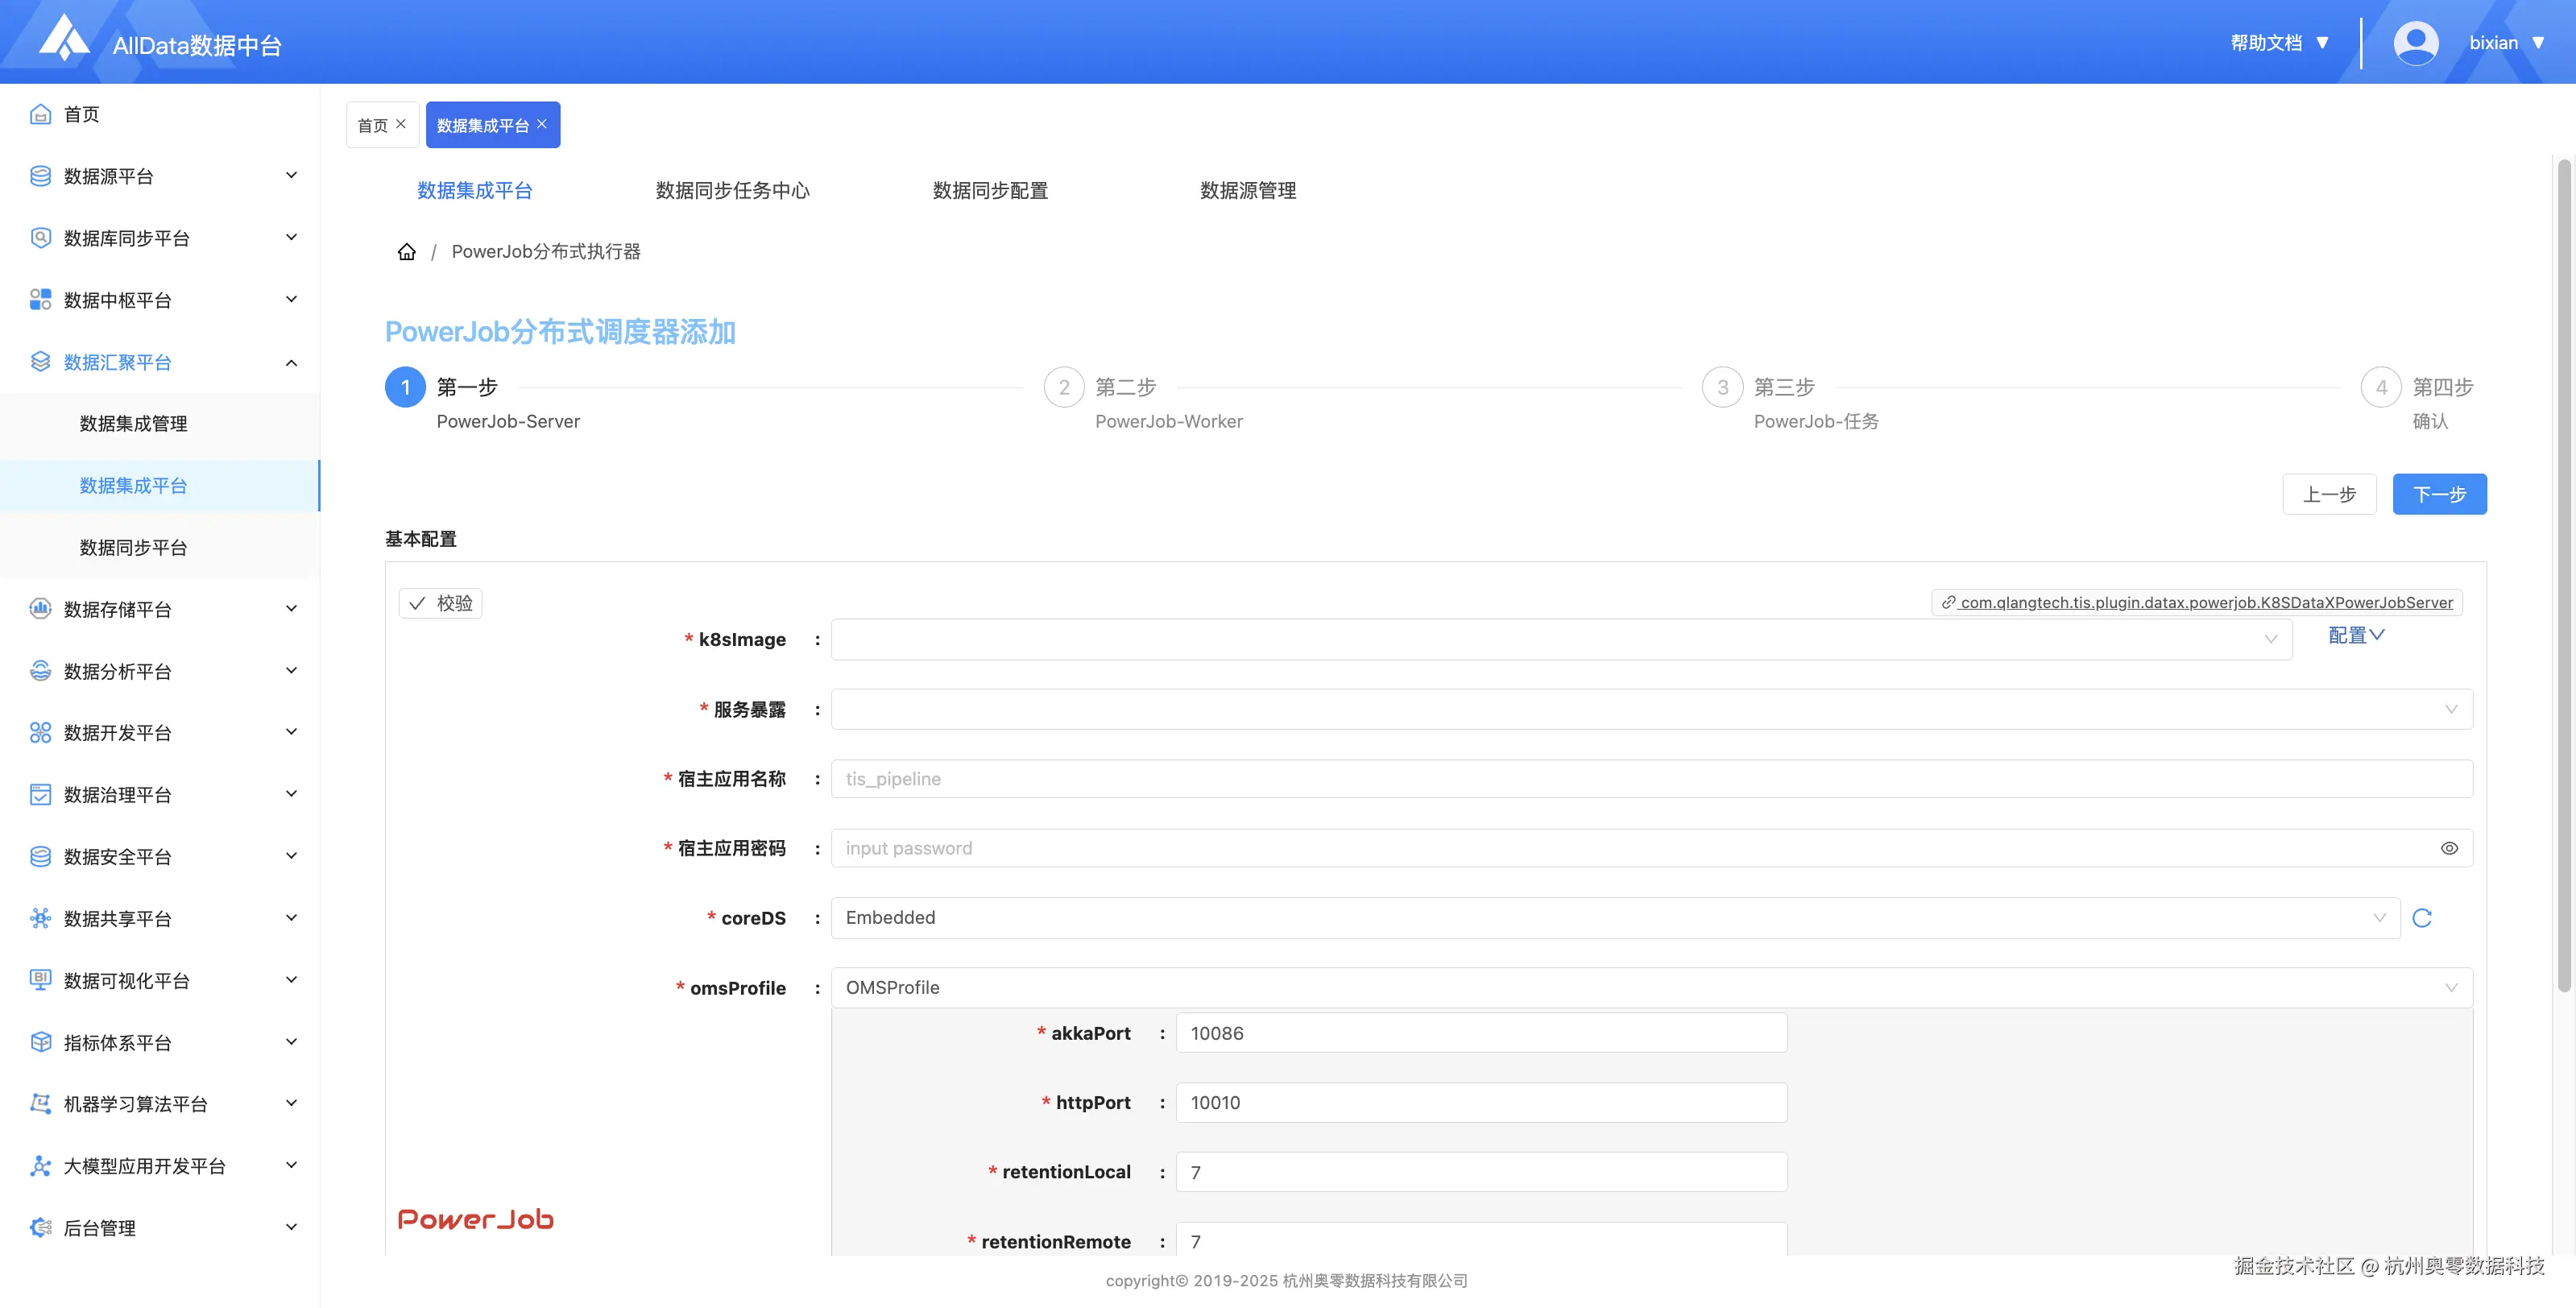Close the 数据集成平台 tab

[542, 124]
